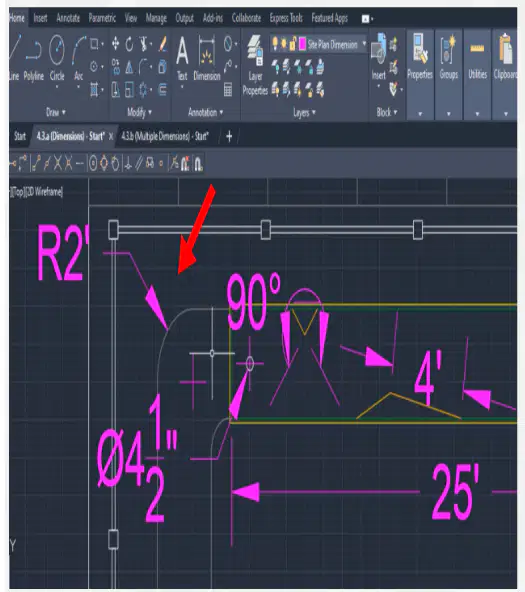Expand the Draw panel flyout
This screenshot has width=525, height=592.
click(x=56, y=112)
